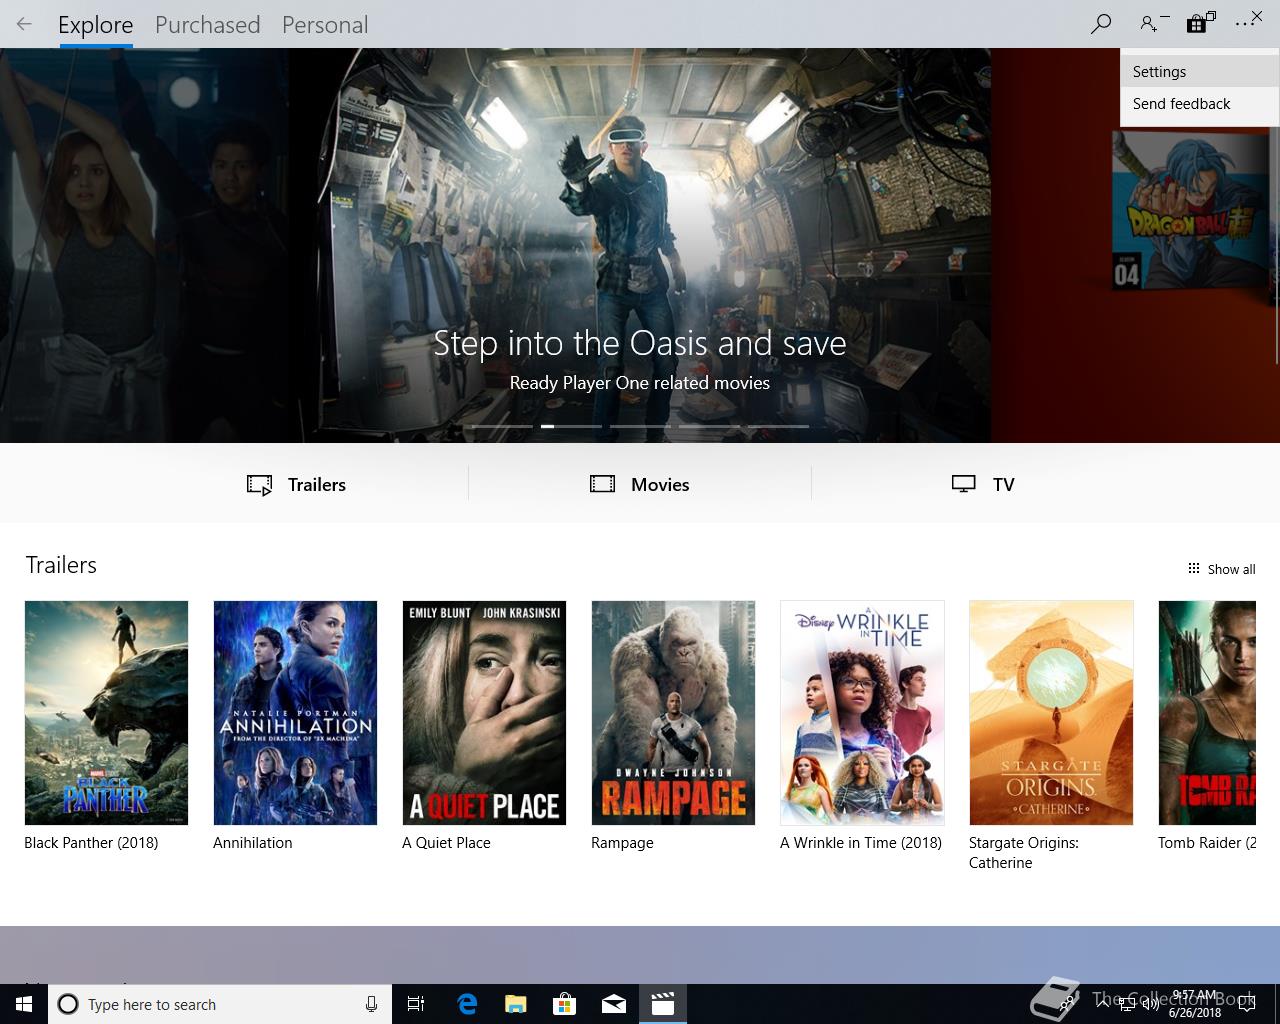This screenshot has width=1280, height=1024.
Task: Click the Type here to search box
Action: point(219,1004)
